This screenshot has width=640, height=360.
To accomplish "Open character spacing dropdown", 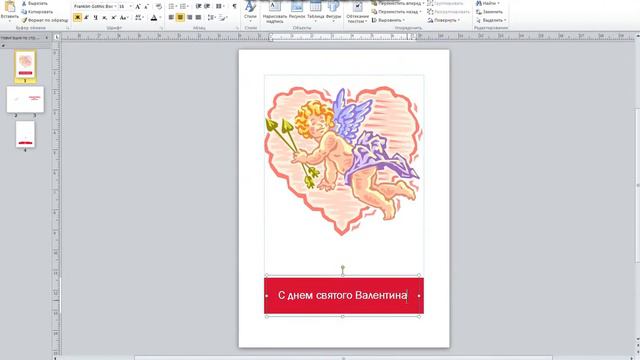I will coord(139,18).
